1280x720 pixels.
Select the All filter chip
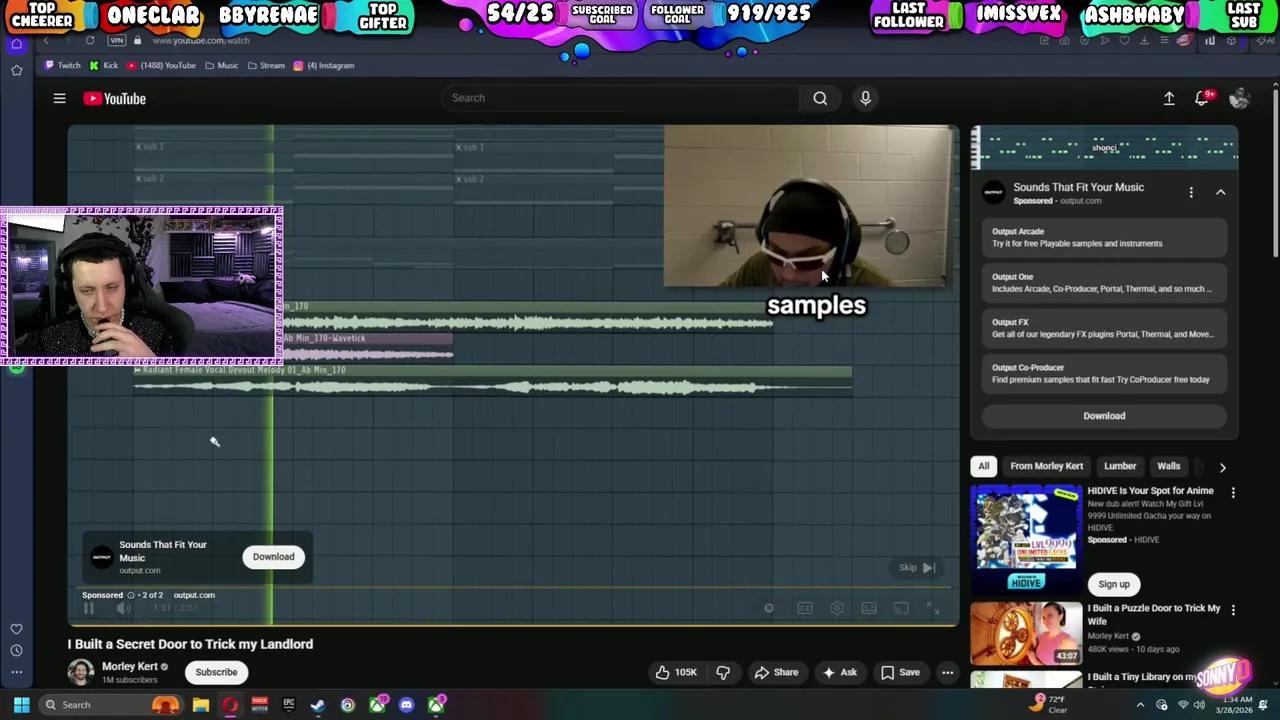coord(983,466)
